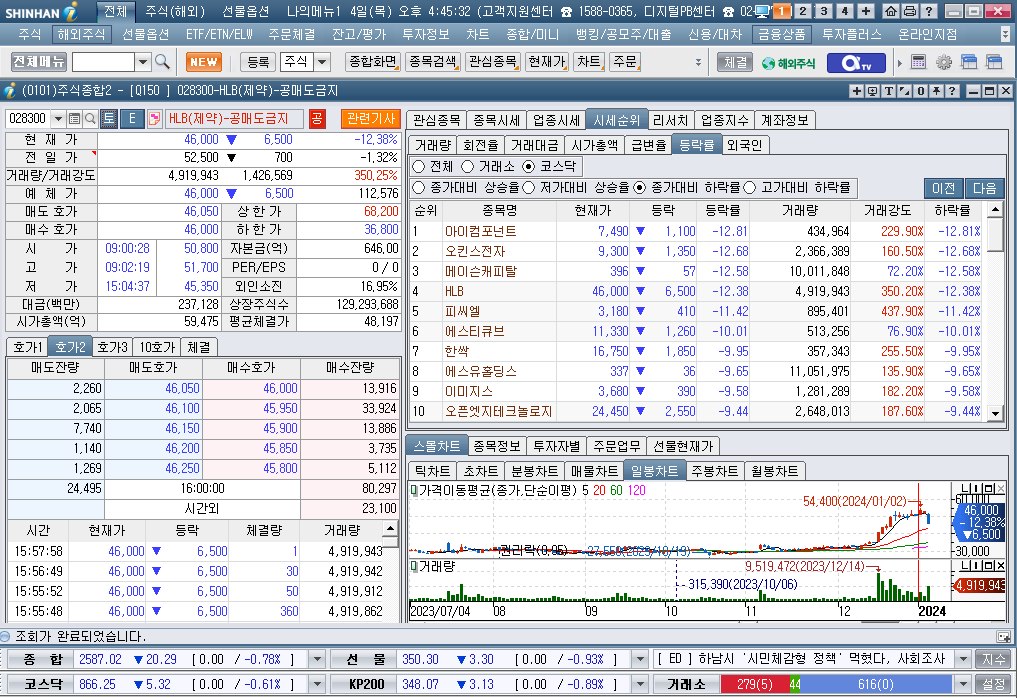This screenshot has height=698, width=1017.
Task: Click the 이전 page button
Action: tap(944, 188)
